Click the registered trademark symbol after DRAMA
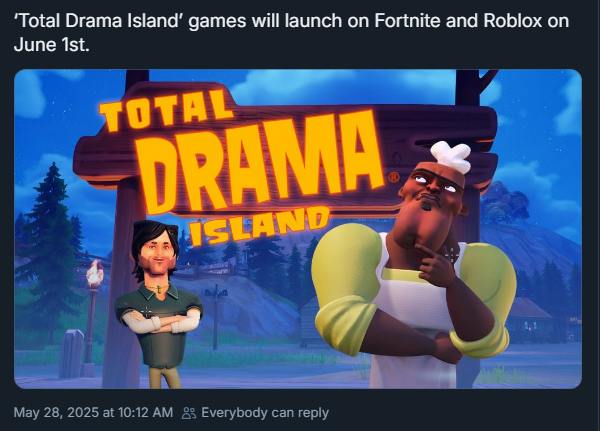The height and width of the screenshot is (431, 600). coord(394,178)
